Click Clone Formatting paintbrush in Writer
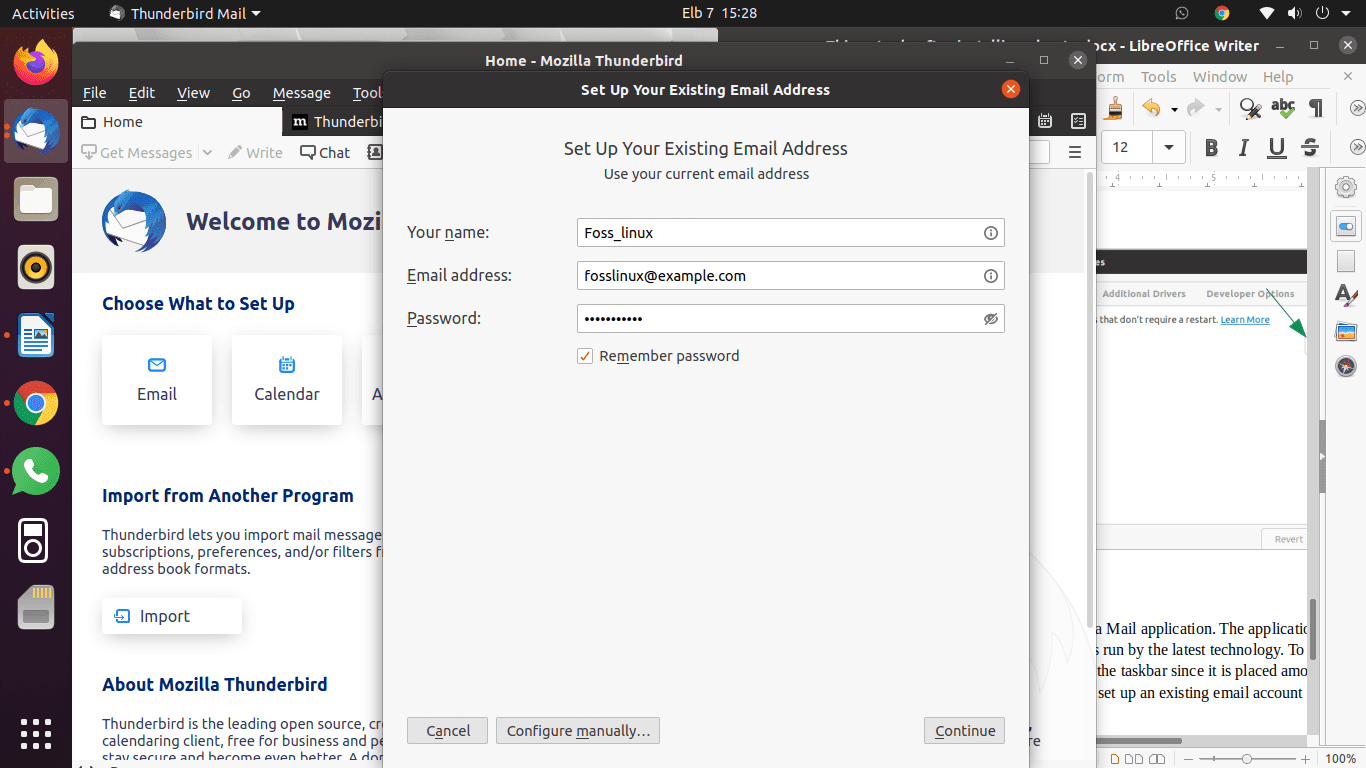This screenshot has width=1366, height=768. pyautogui.click(x=1116, y=107)
